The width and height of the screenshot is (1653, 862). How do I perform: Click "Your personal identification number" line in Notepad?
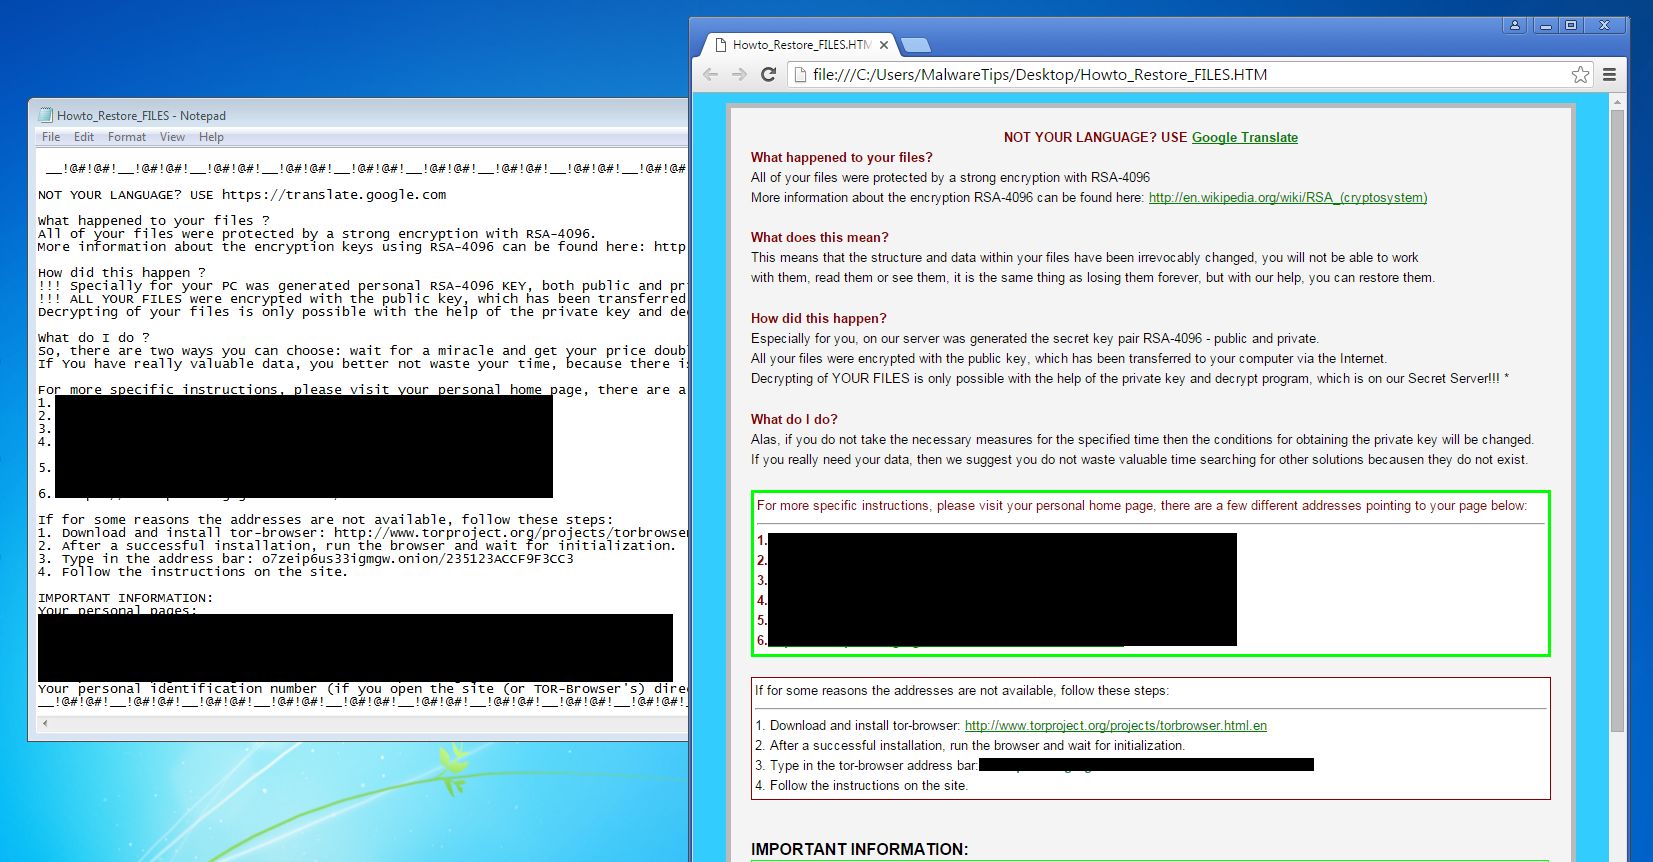click(x=362, y=689)
